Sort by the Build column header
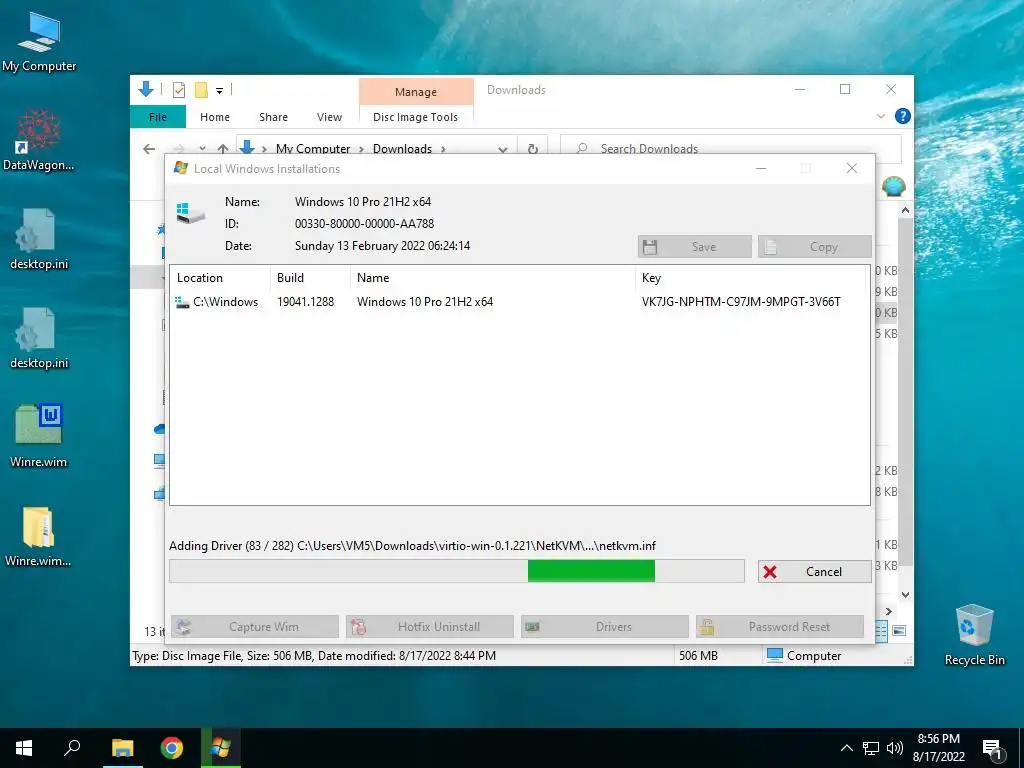The image size is (1024, 768). 310,278
